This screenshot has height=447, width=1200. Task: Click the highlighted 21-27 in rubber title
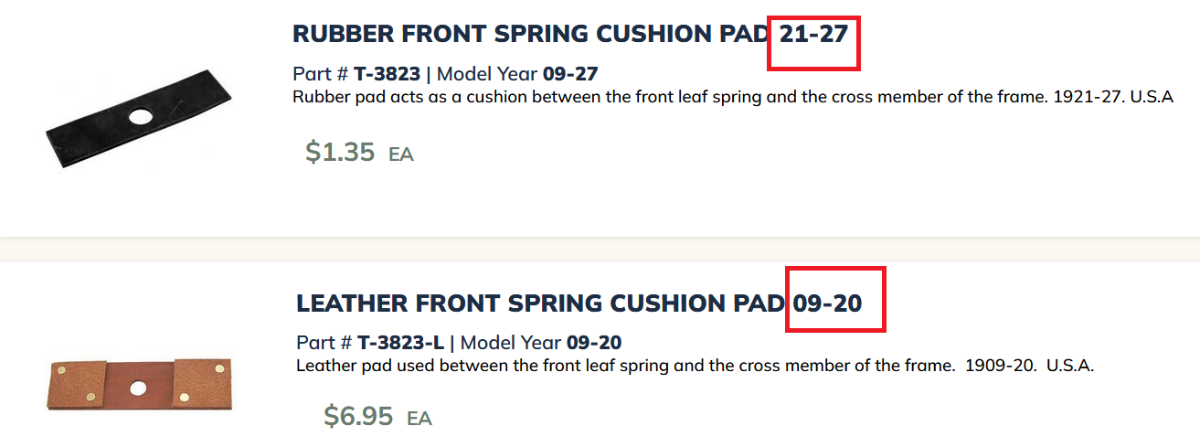click(x=814, y=34)
